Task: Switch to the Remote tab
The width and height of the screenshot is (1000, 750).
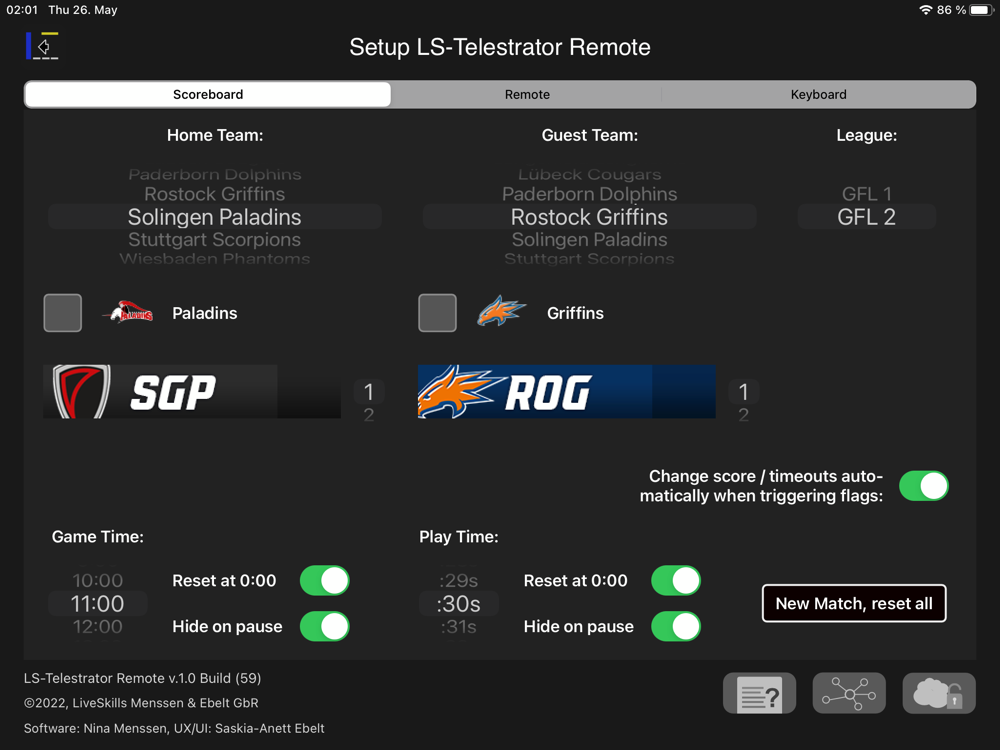Action: pos(527,94)
